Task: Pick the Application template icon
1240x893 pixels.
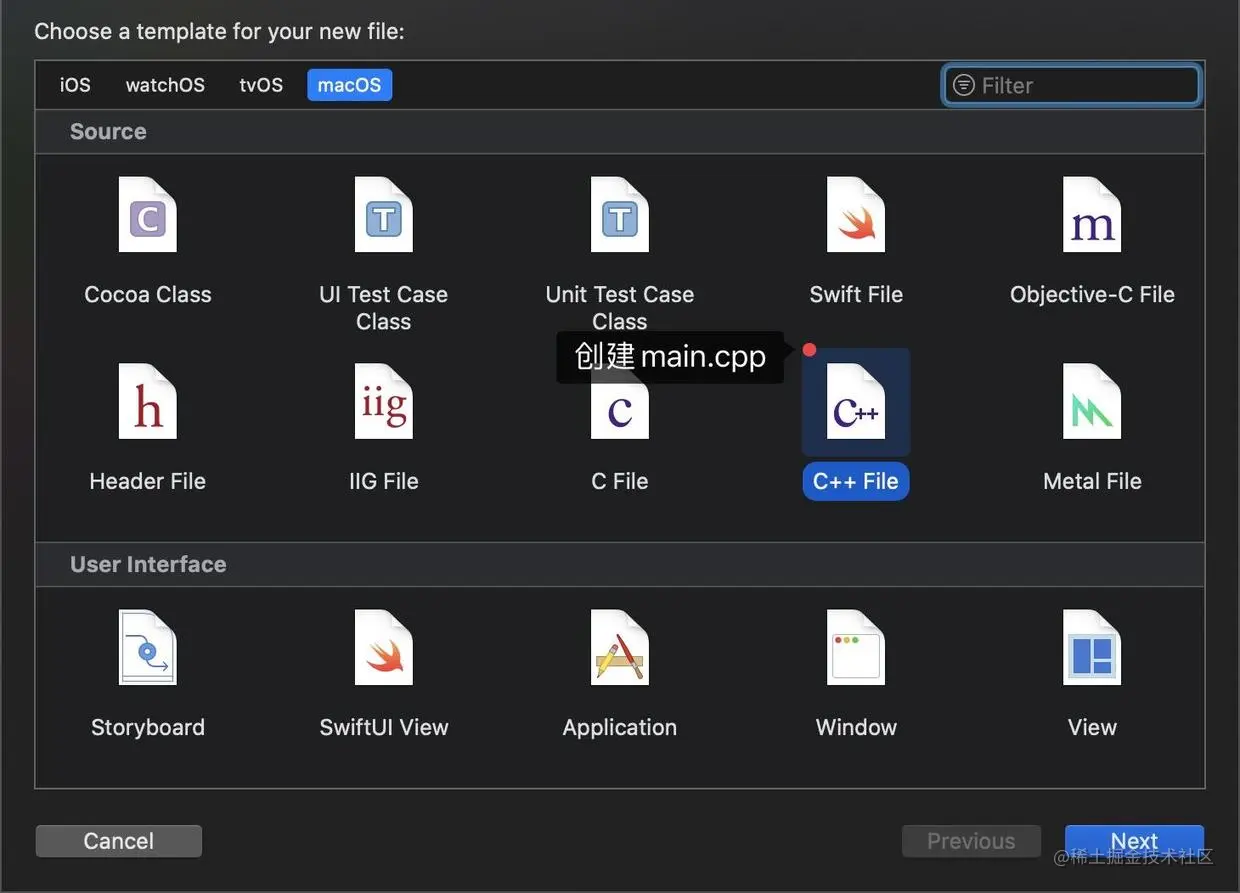Action: pyautogui.click(x=620, y=647)
